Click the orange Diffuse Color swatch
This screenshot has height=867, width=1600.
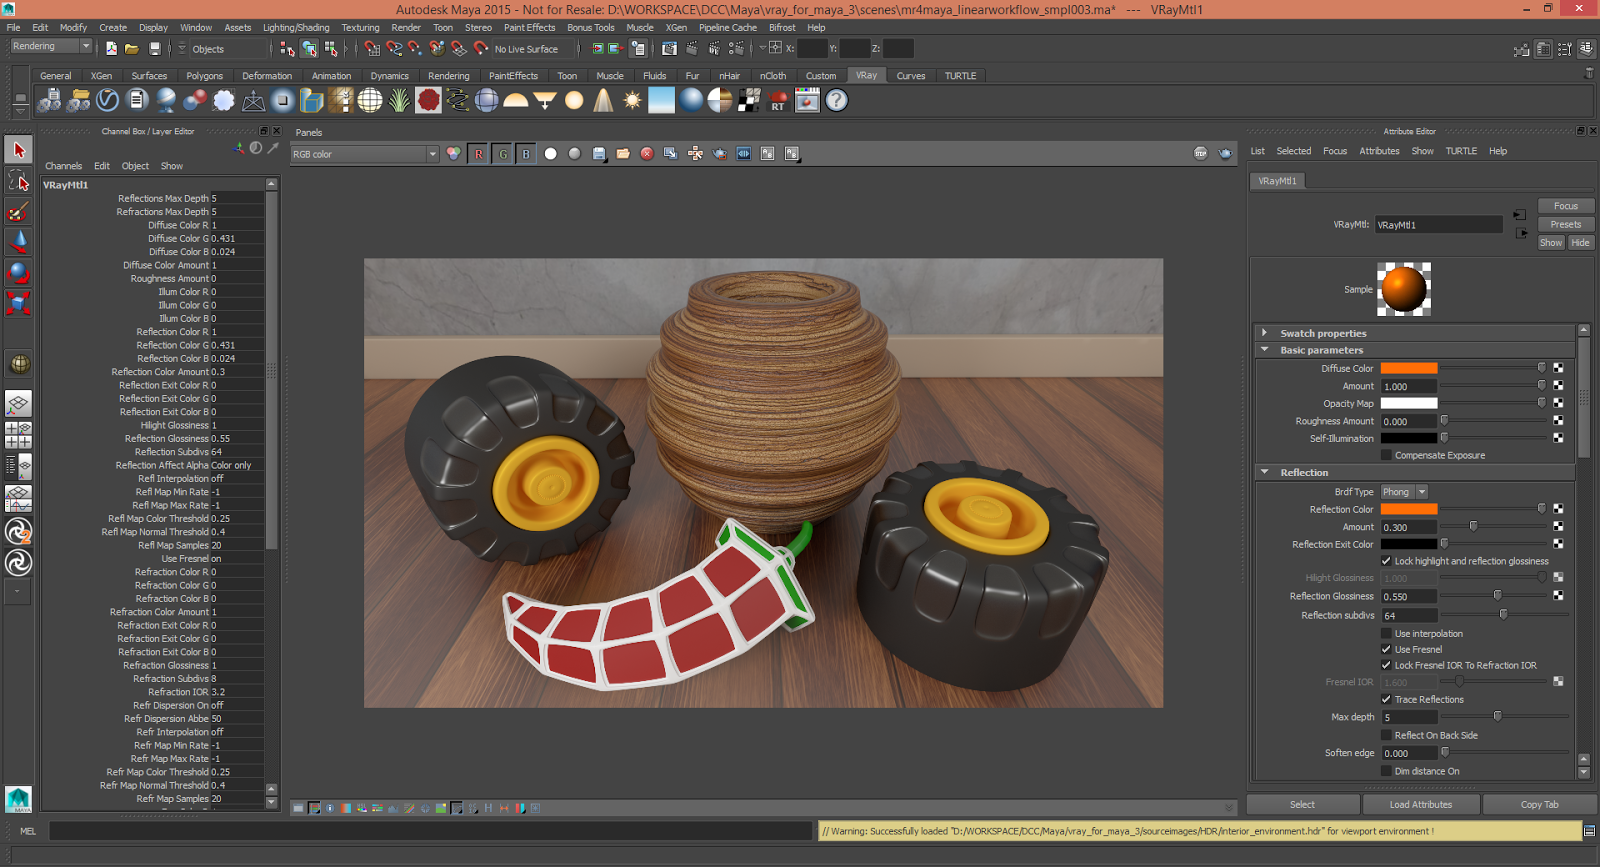(1408, 368)
